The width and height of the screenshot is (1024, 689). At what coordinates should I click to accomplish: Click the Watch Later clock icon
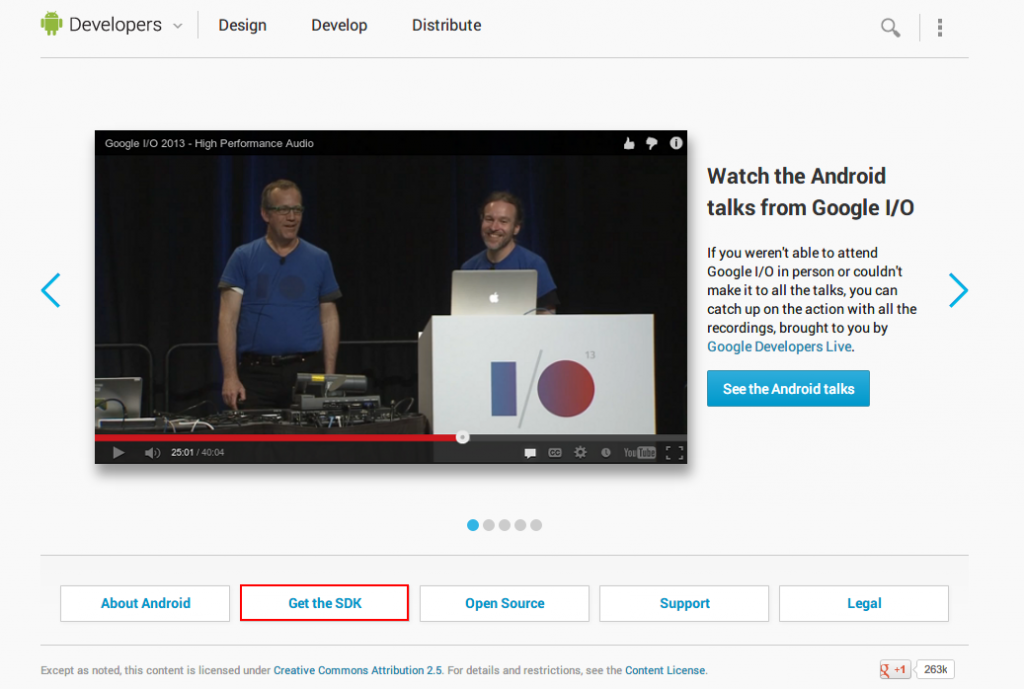[605, 453]
